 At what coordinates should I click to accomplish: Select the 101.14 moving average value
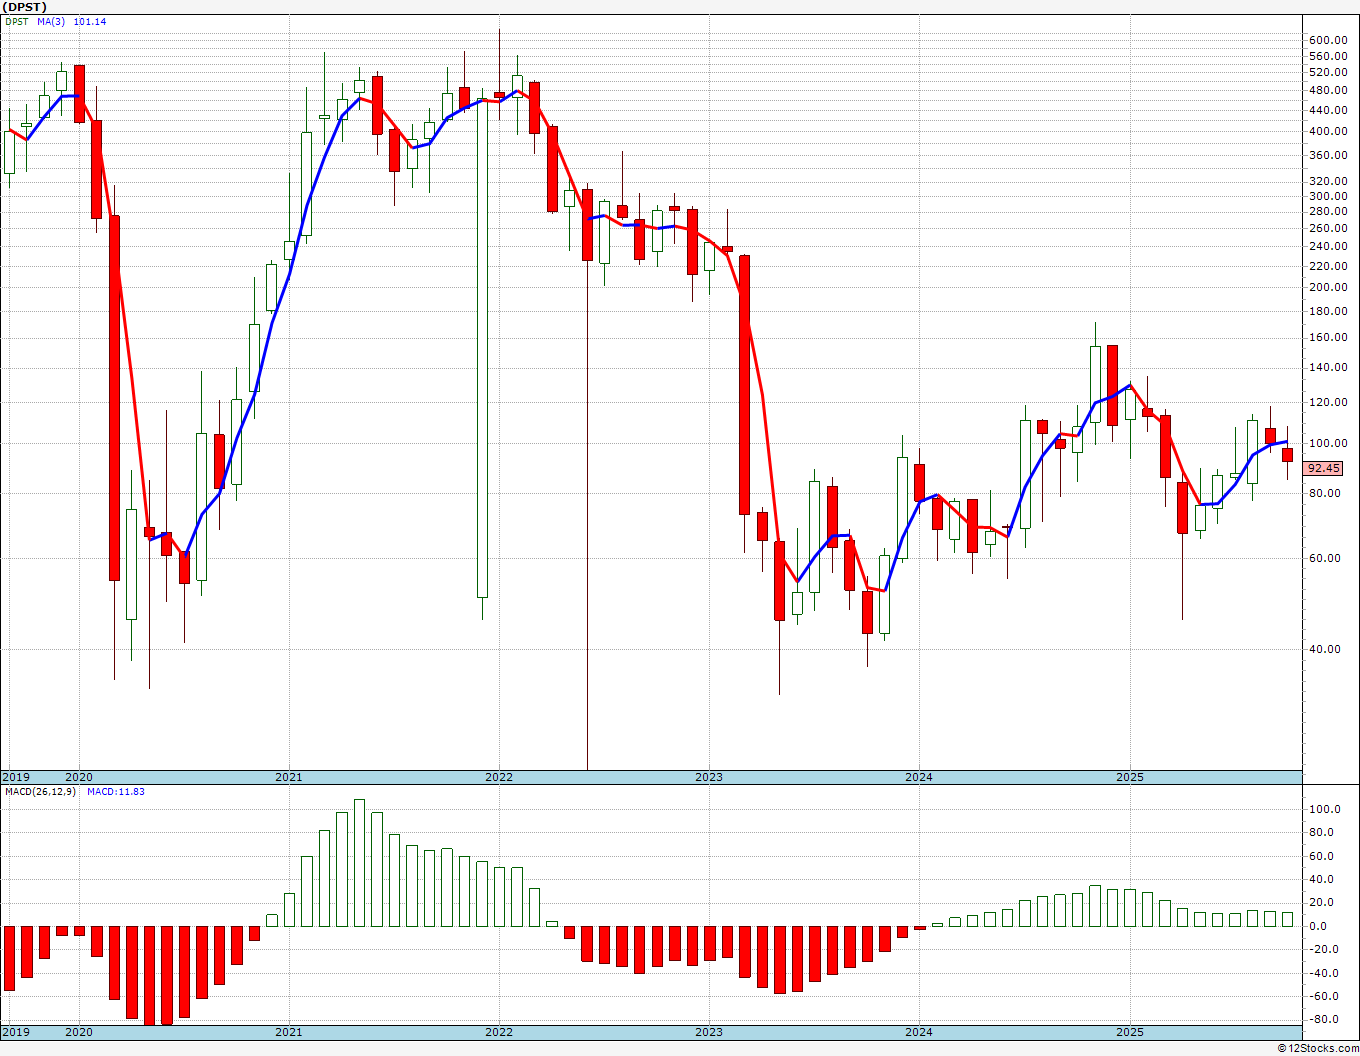pos(90,21)
